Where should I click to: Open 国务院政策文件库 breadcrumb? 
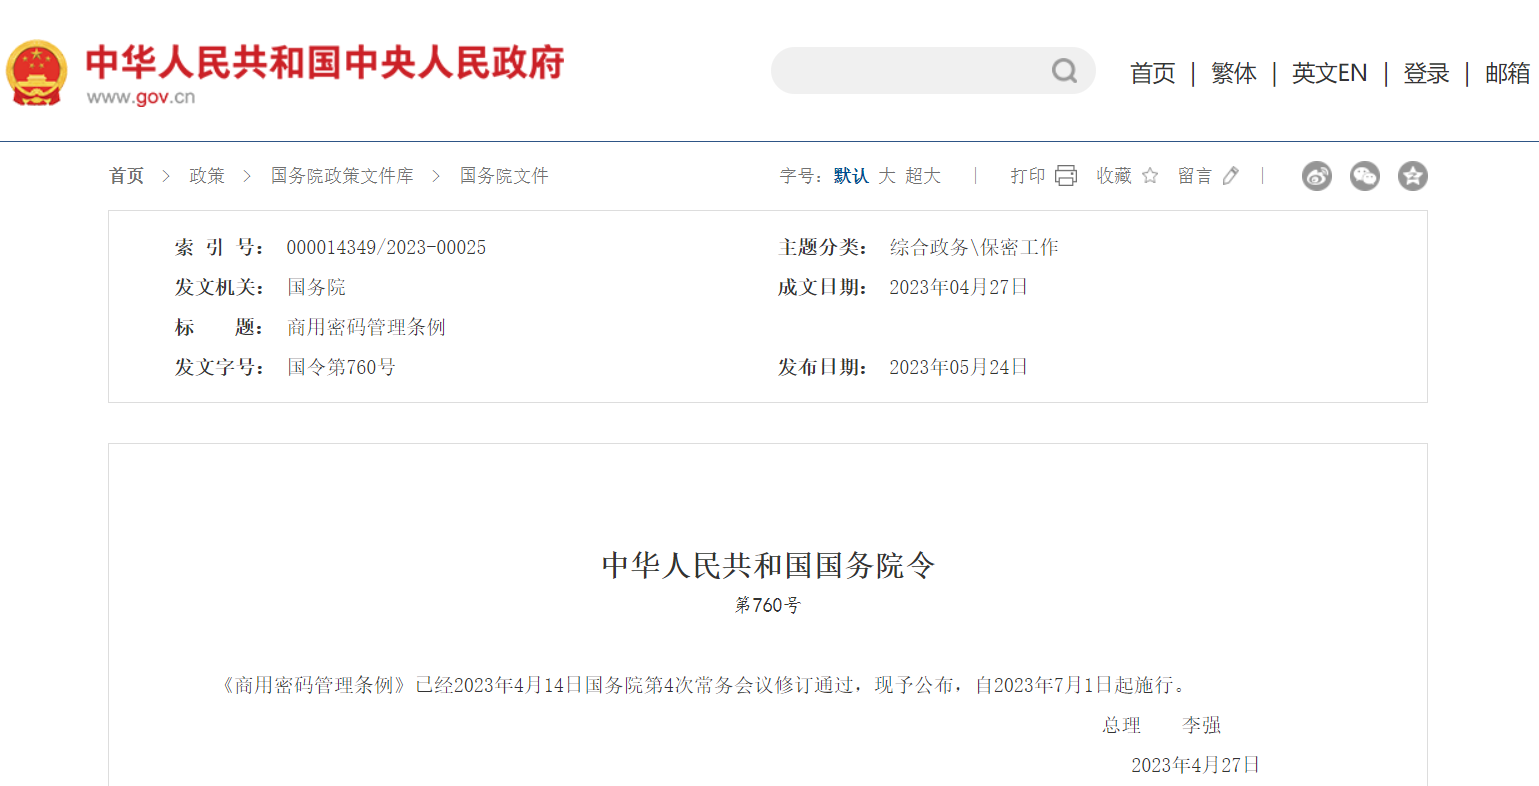(342, 176)
